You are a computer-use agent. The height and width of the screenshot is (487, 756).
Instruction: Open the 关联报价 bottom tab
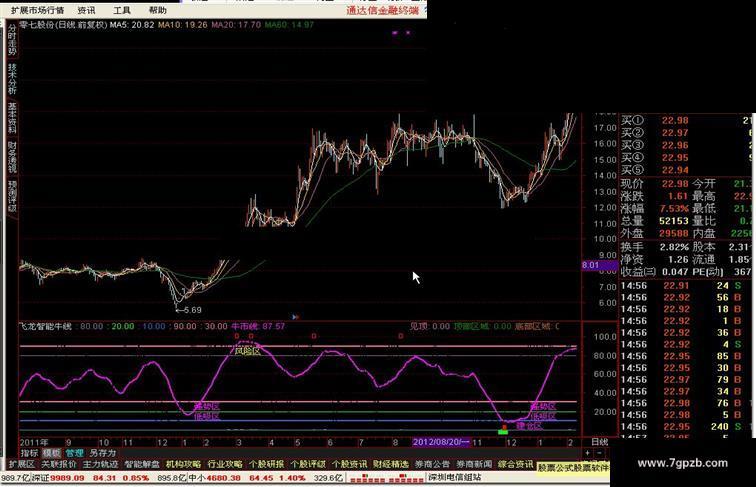[59, 464]
